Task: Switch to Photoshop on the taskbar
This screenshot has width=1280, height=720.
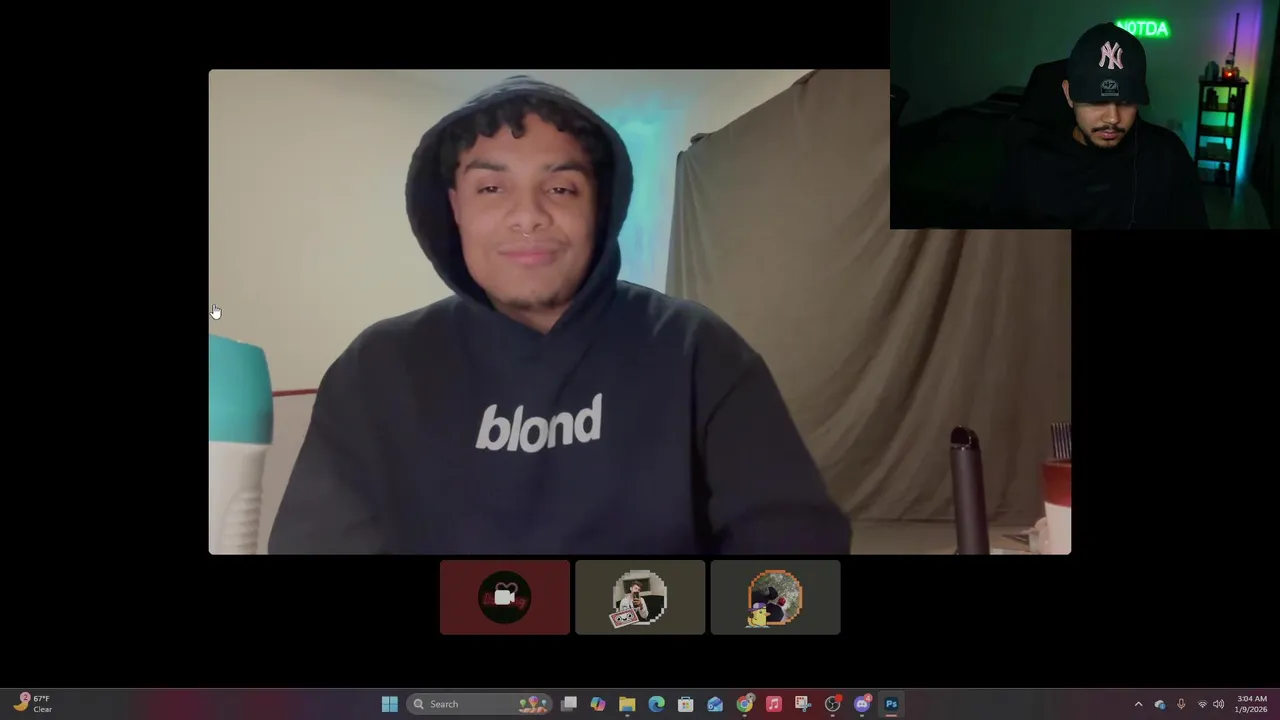Action: tap(891, 704)
